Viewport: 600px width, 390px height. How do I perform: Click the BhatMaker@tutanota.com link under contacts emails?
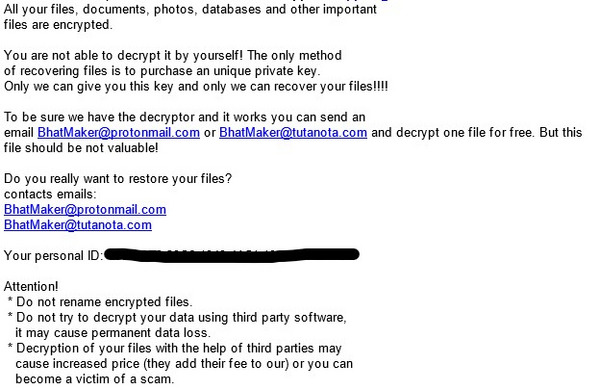coord(78,225)
